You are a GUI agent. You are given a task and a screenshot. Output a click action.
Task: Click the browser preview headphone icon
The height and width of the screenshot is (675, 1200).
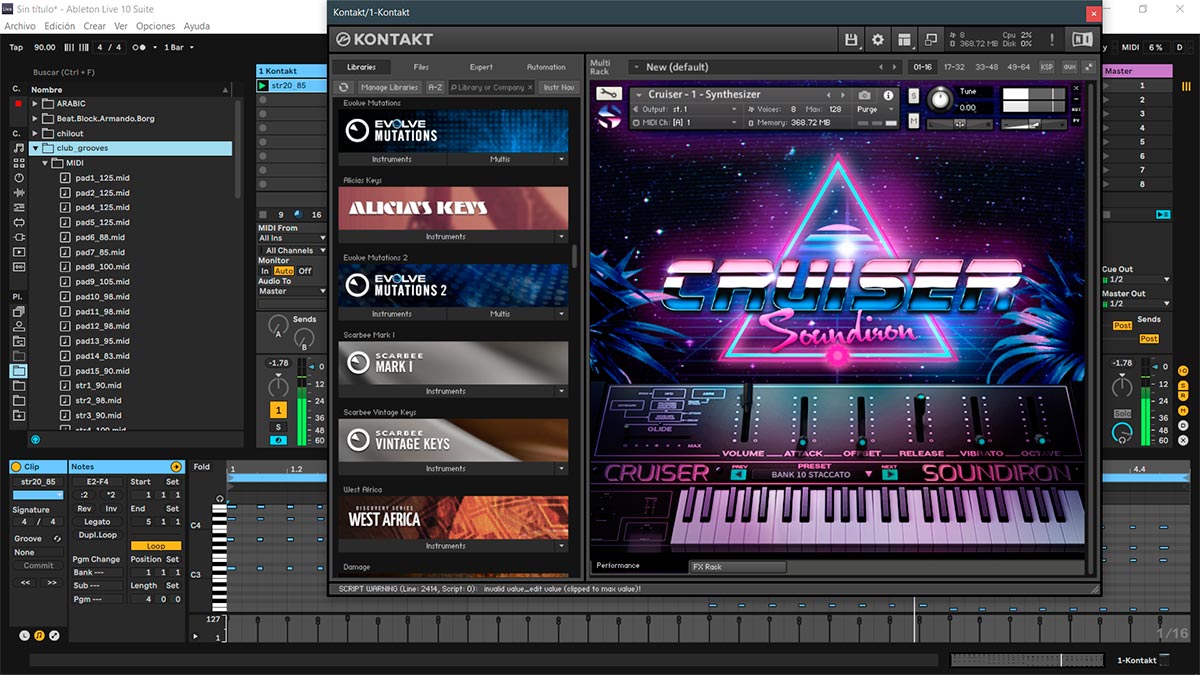[35, 439]
